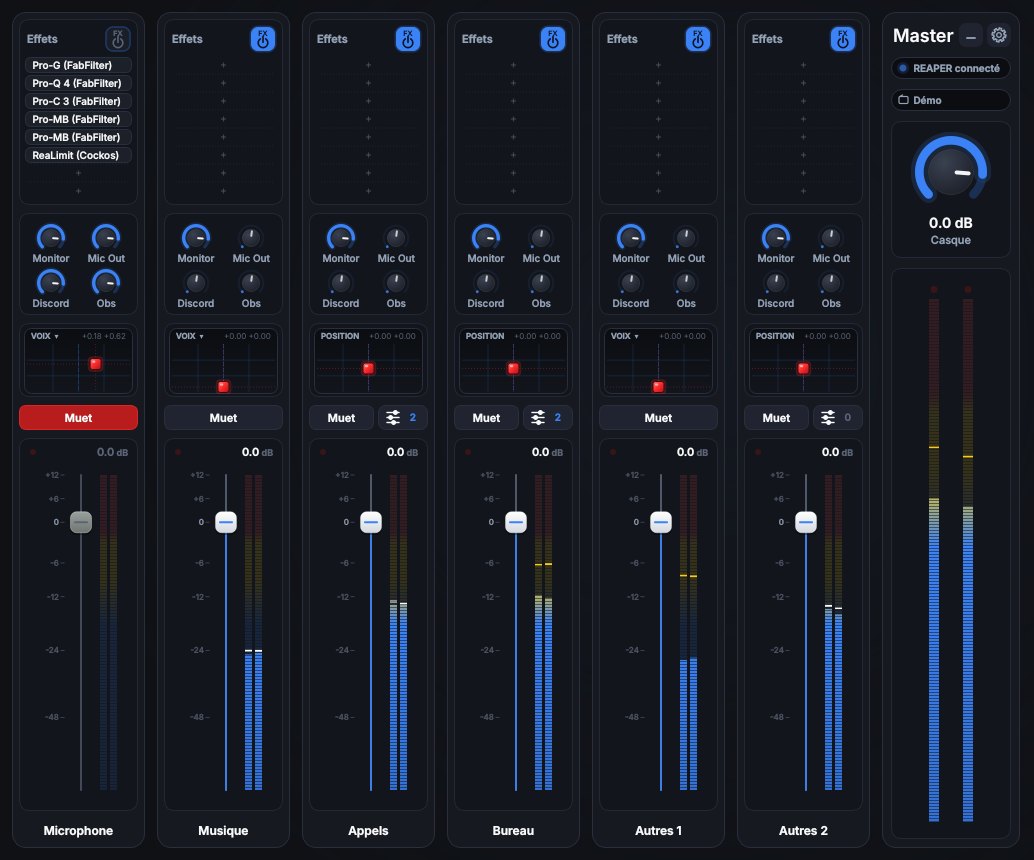The width and height of the screenshot is (1034, 860).
Task: Click Appels Monitor send knob
Action: pos(341,237)
